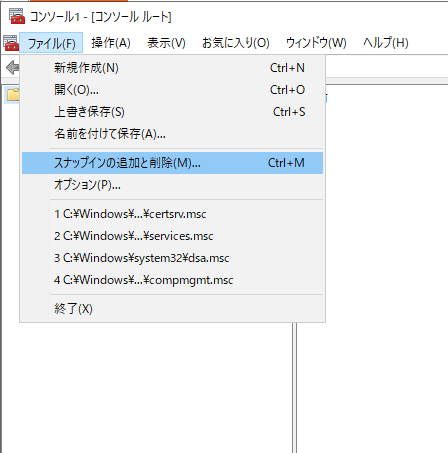448x453 pixels.
Task: Choose スナップインの追加と削除(M)... entry
Action: (172, 163)
